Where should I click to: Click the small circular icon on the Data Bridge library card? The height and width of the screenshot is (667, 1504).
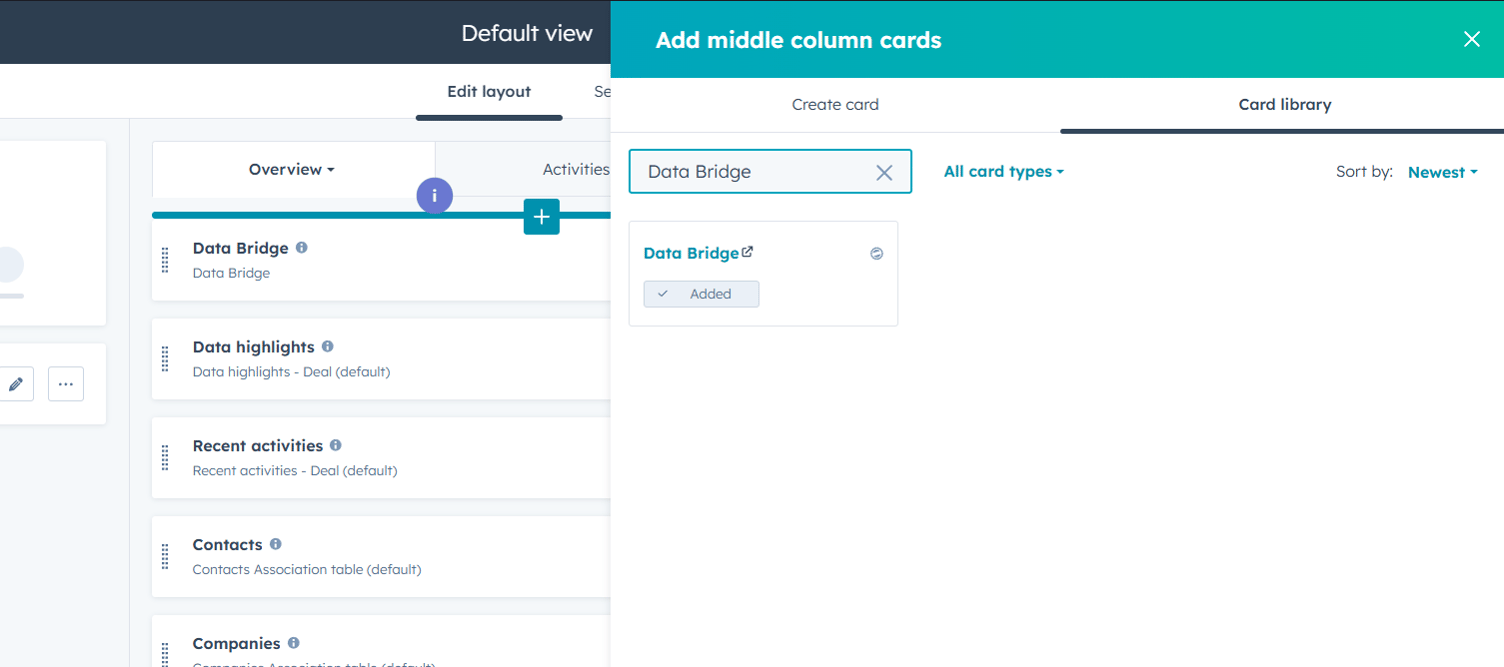(877, 254)
